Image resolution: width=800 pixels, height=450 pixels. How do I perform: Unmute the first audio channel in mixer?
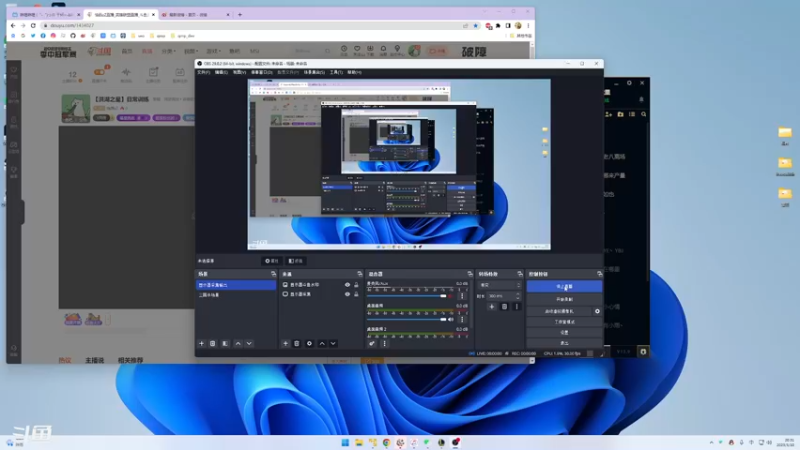coord(451,296)
